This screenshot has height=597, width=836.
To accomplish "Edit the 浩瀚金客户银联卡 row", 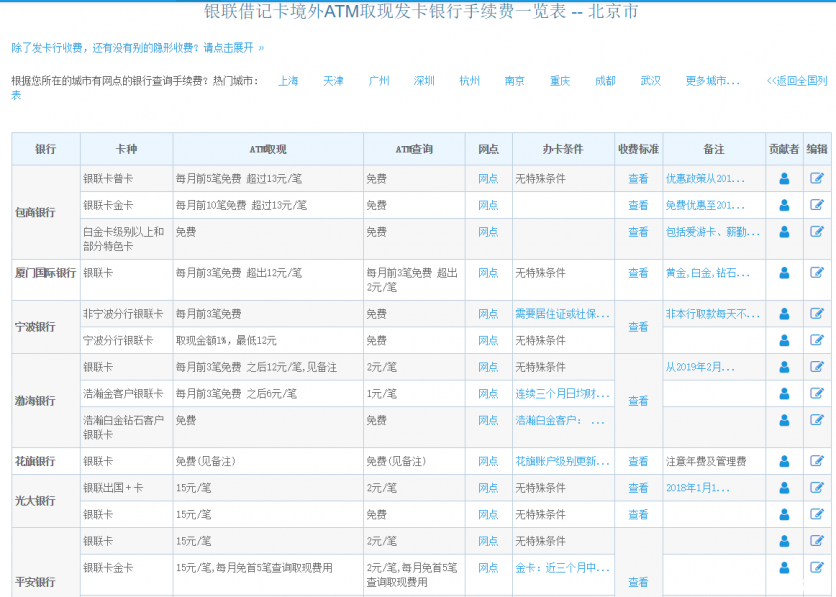I will 817,393.
